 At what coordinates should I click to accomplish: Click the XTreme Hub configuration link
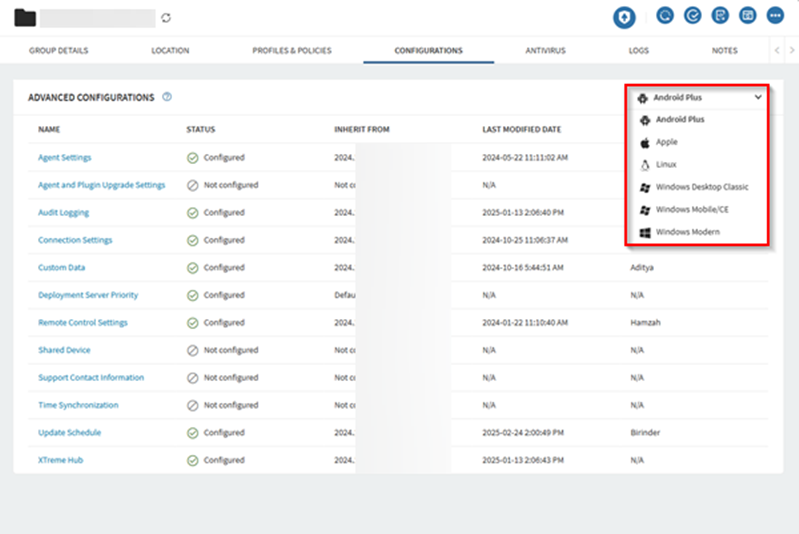pyautogui.click(x=61, y=460)
